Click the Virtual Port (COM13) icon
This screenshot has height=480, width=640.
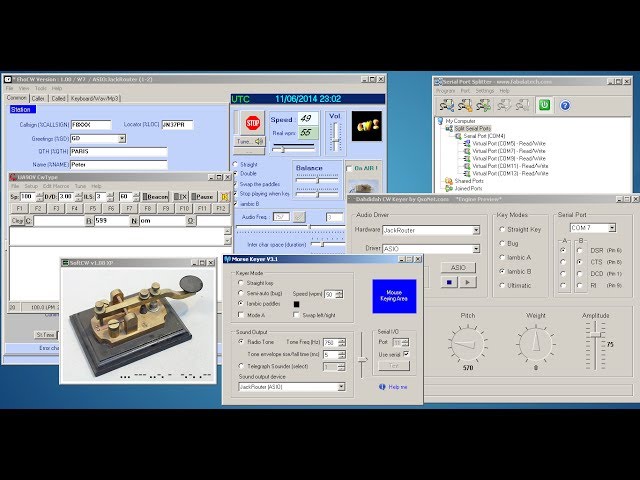pos(467,173)
